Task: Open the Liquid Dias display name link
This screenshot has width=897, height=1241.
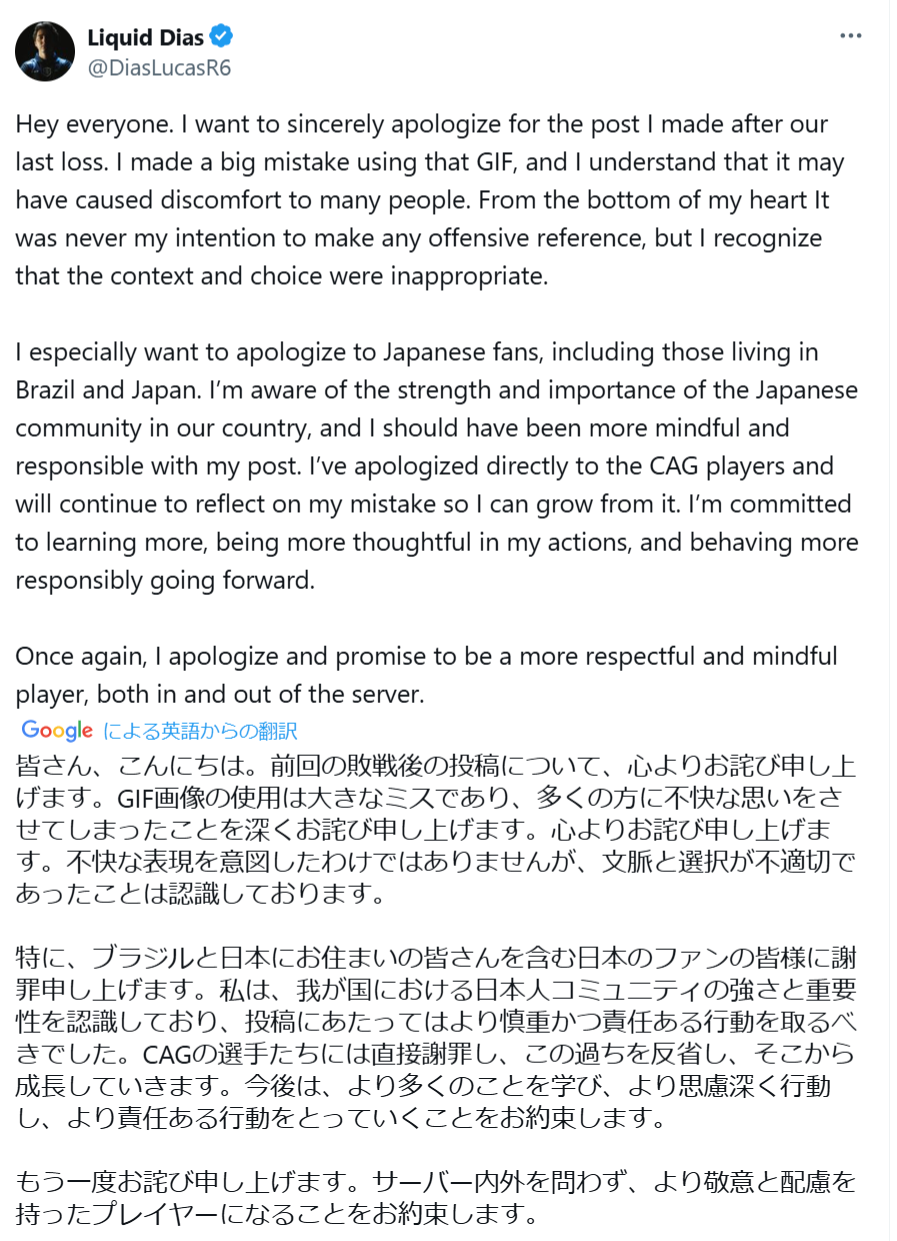Action: (x=145, y=38)
